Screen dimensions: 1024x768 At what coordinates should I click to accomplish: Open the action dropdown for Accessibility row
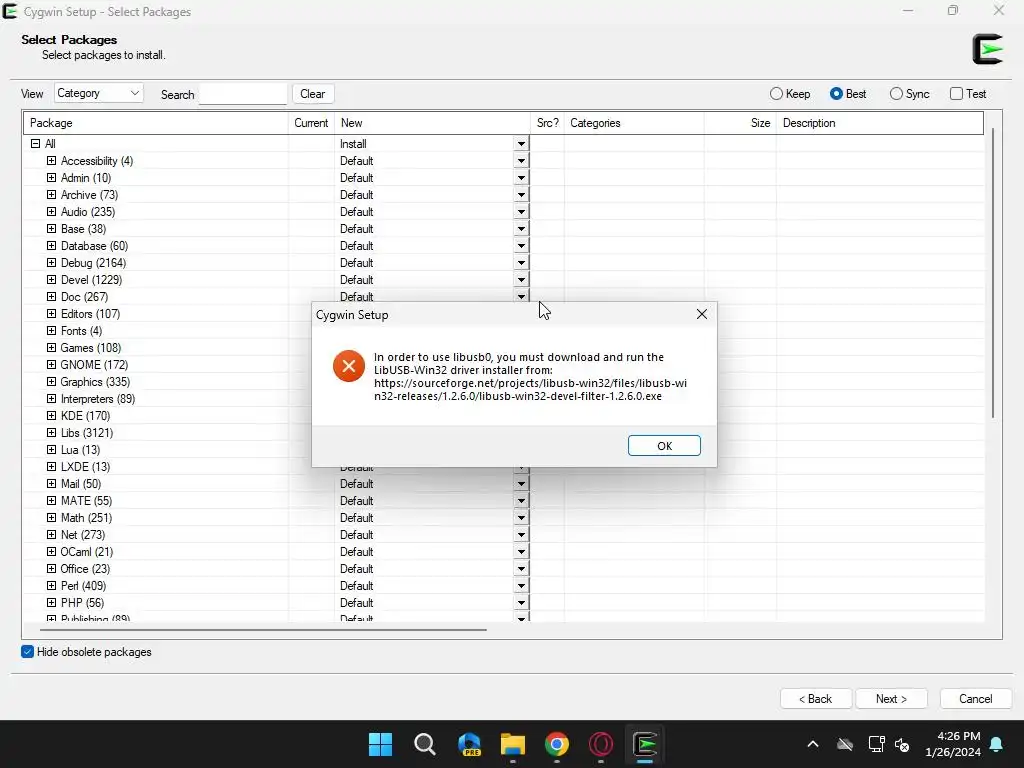point(521,161)
